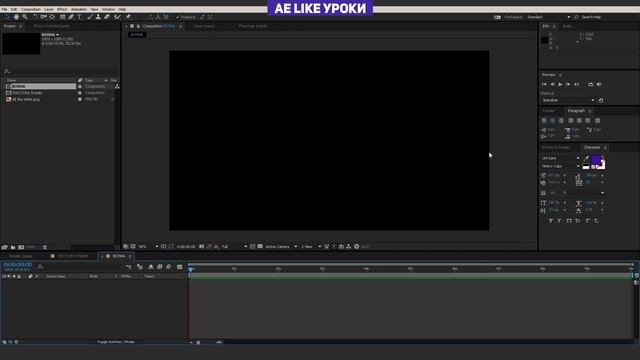
Task: Select the Pan Behind anchor point tool
Action: pyautogui.click(x=52, y=17)
